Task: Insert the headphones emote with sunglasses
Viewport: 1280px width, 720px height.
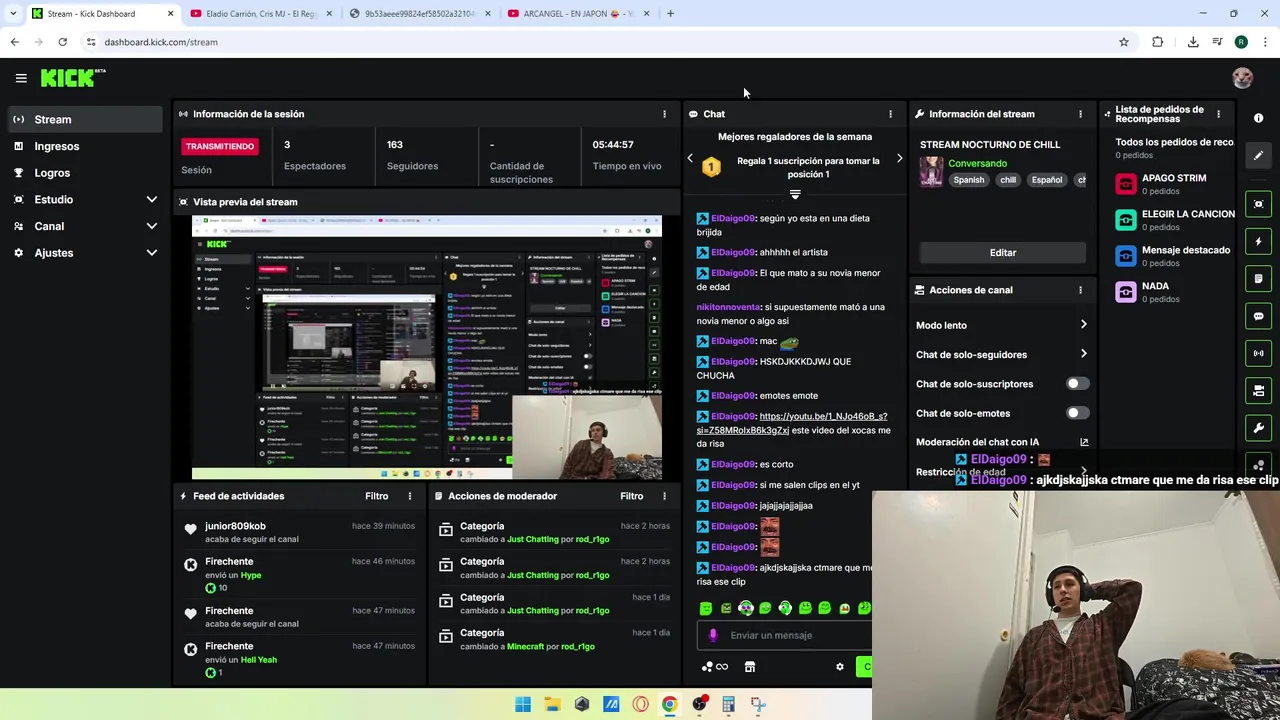Action: click(746, 608)
